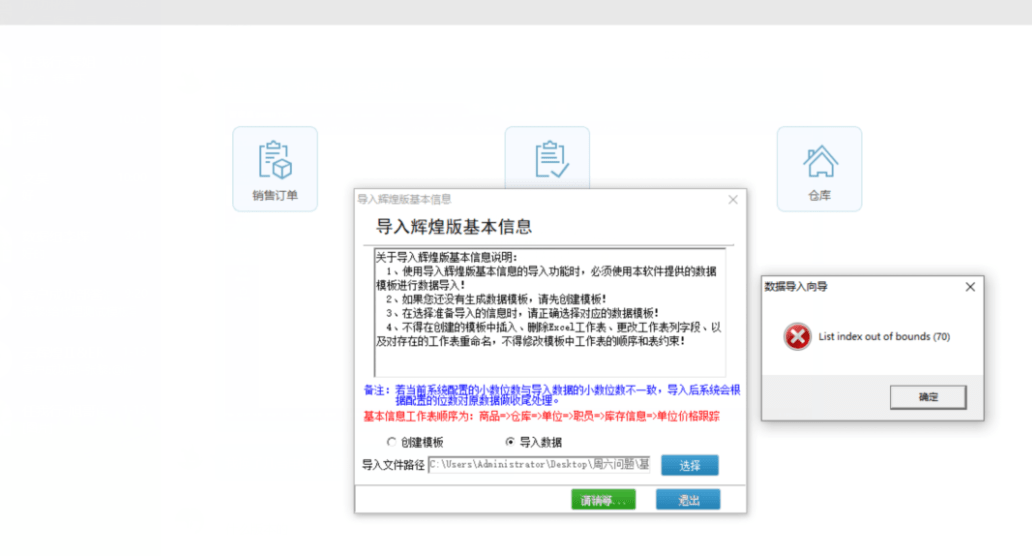Click the red error icon in 数据导入向导
The height and width of the screenshot is (556, 1032).
click(x=797, y=337)
